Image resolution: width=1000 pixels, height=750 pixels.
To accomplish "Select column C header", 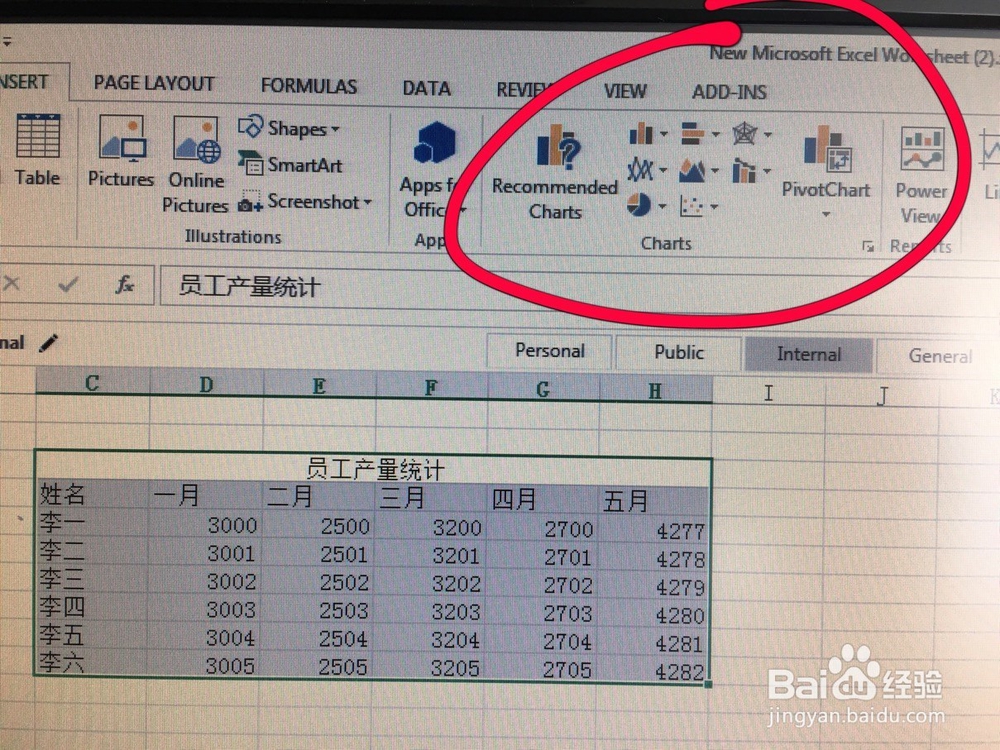I will [92, 383].
